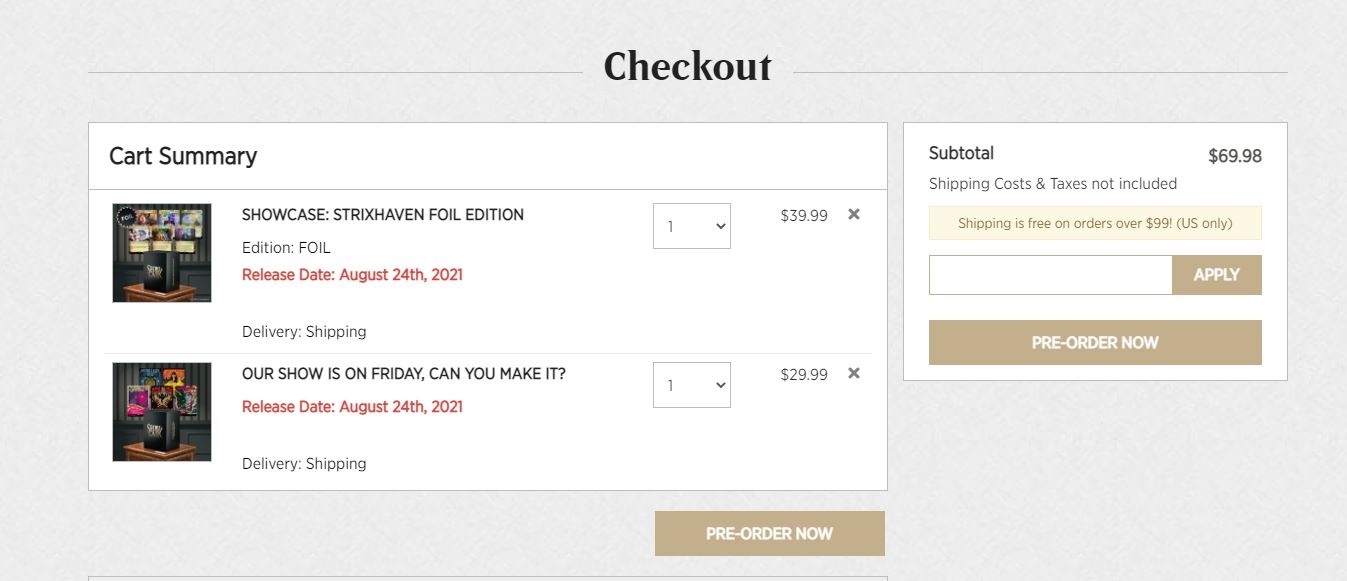
Task: Click the $39.99 price of Strixhaven item
Action: [804, 215]
